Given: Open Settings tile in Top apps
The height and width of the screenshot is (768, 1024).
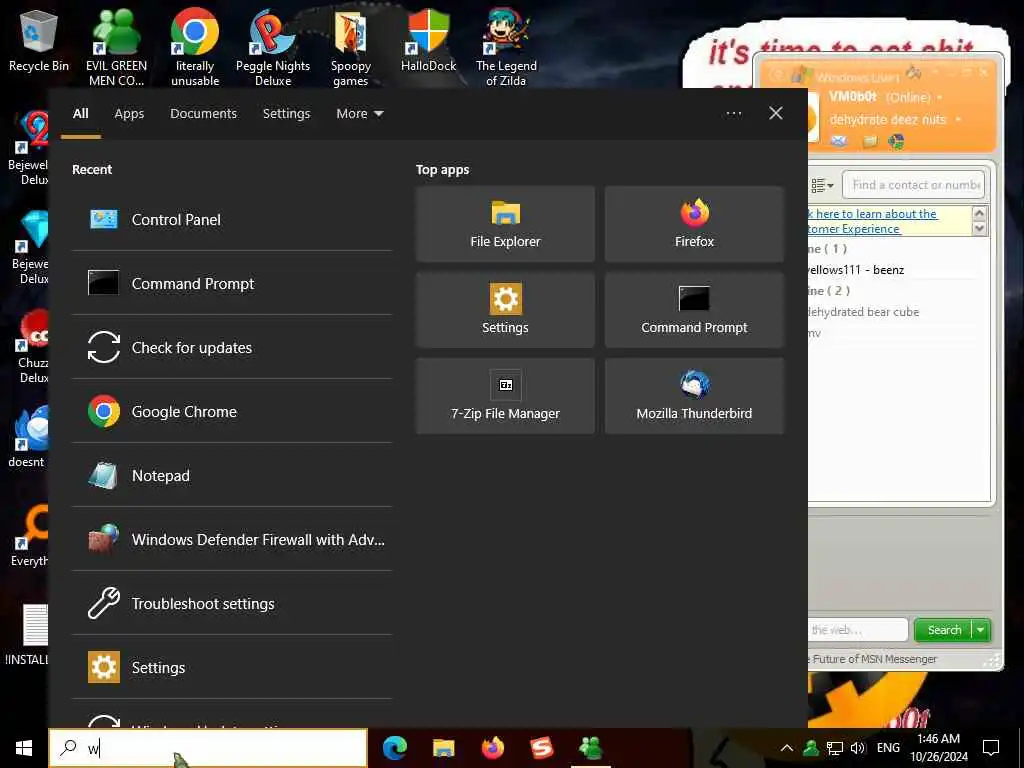Looking at the screenshot, I should (x=505, y=310).
